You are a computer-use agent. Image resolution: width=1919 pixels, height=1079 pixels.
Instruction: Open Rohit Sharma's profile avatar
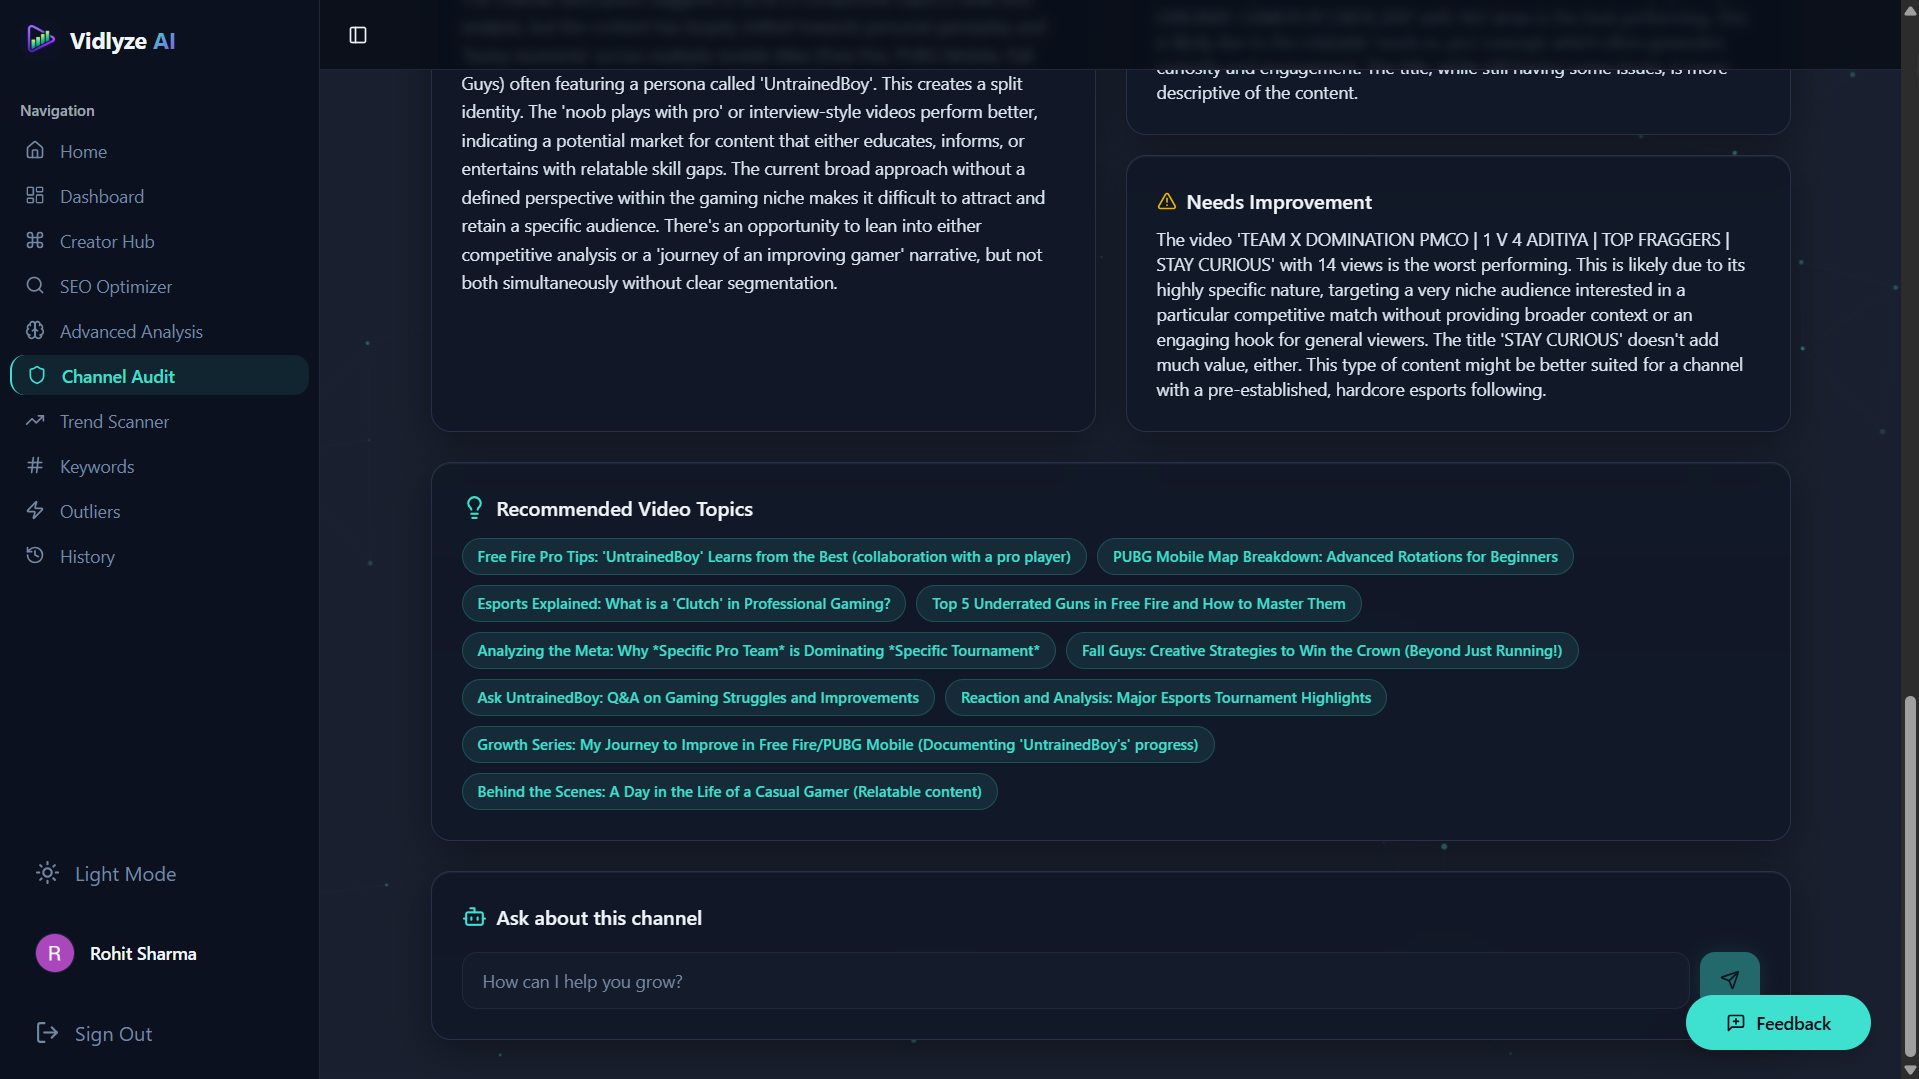pos(54,952)
